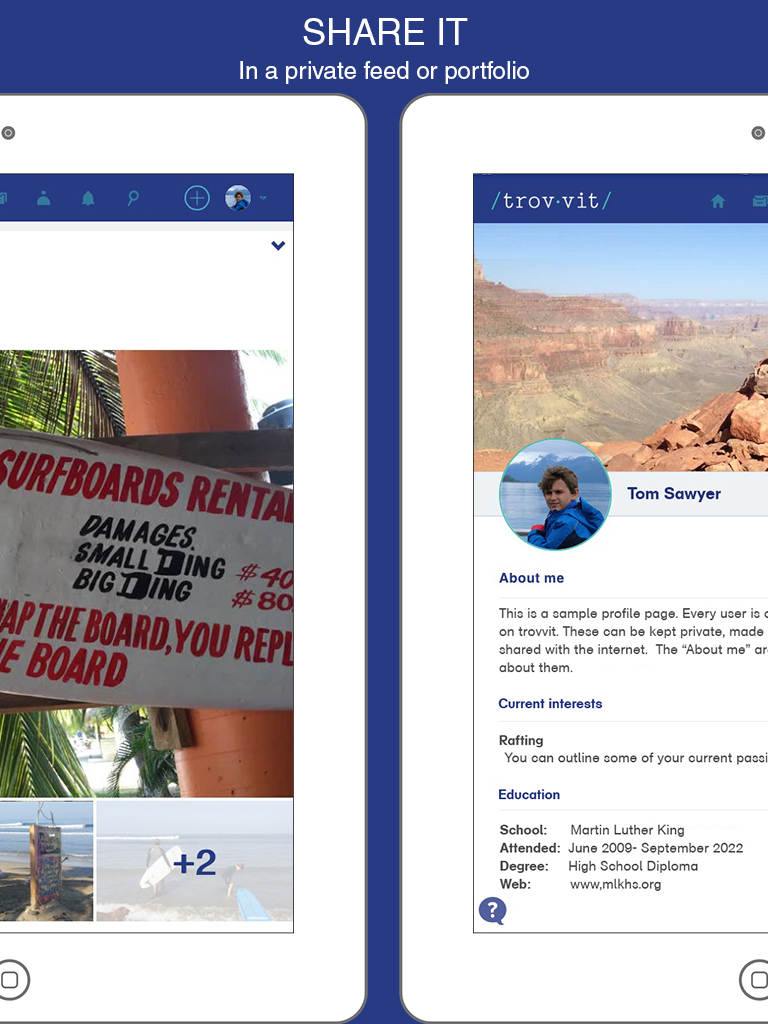Expand the post options chevron
The image size is (768, 1024).
tap(278, 246)
